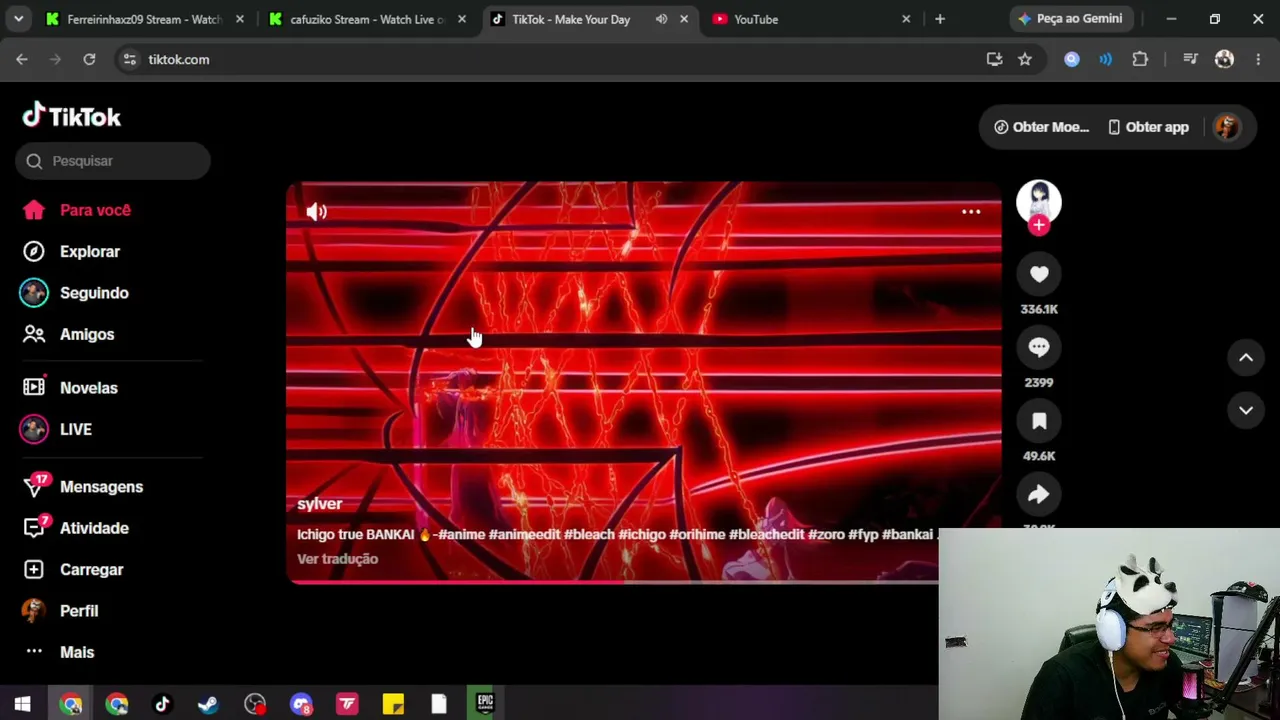The width and height of the screenshot is (1280, 720).
Task: Click the Peça ao Gemini button
Action: tap(1070, 19)
